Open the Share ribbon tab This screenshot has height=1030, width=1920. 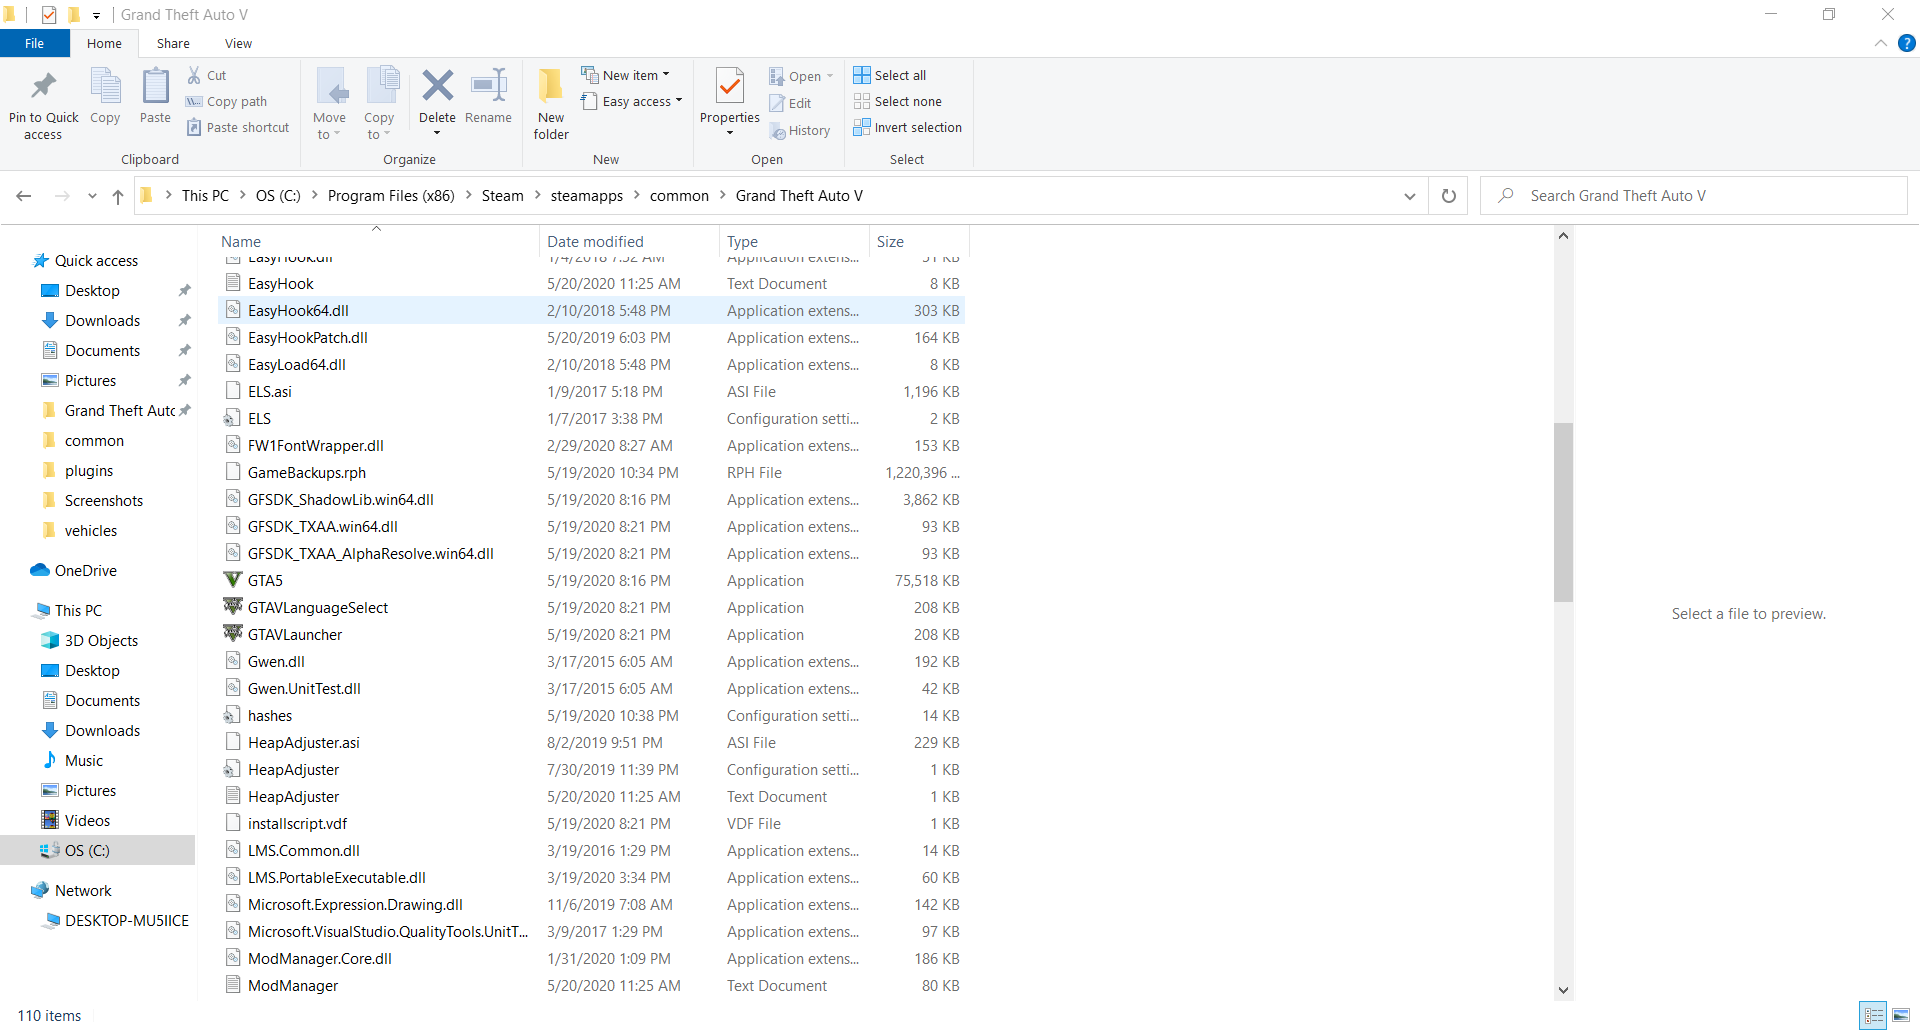[173, 43]
